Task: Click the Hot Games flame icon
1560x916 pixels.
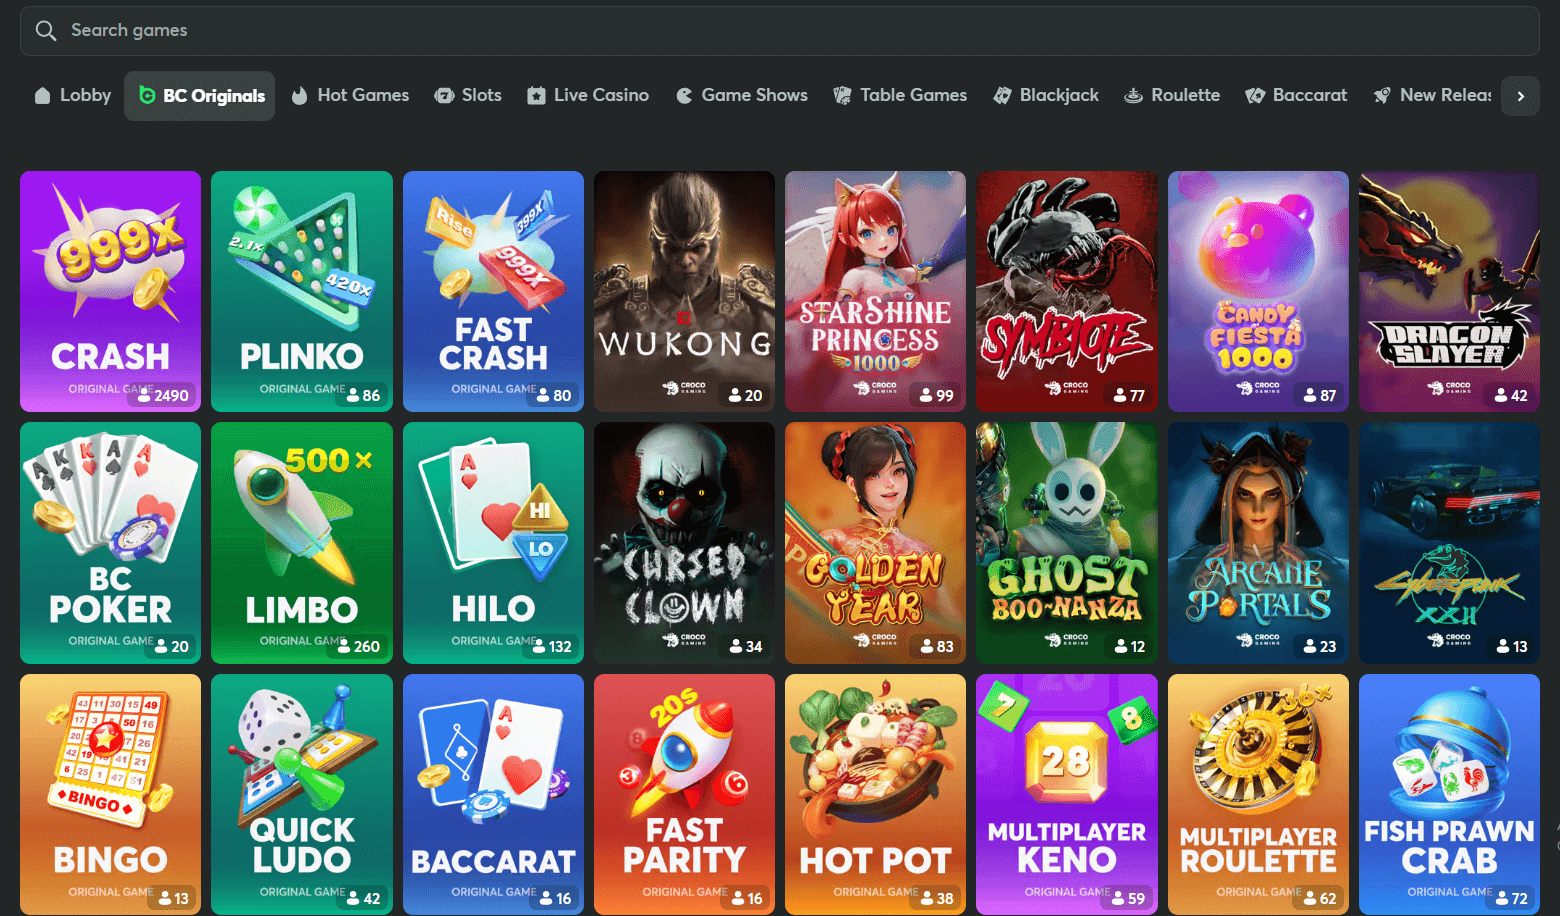Action: (299, 96)
